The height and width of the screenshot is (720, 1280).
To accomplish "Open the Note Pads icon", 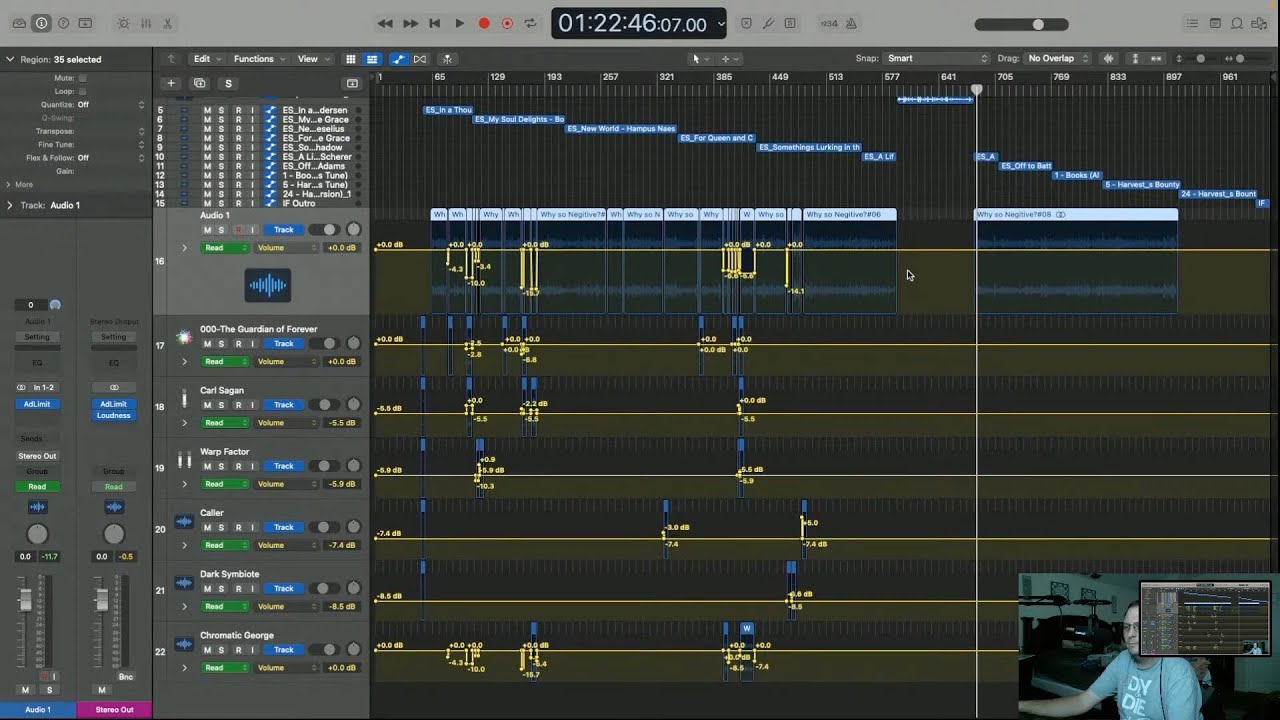I will pyautogui.click(x=1215, y=23).
